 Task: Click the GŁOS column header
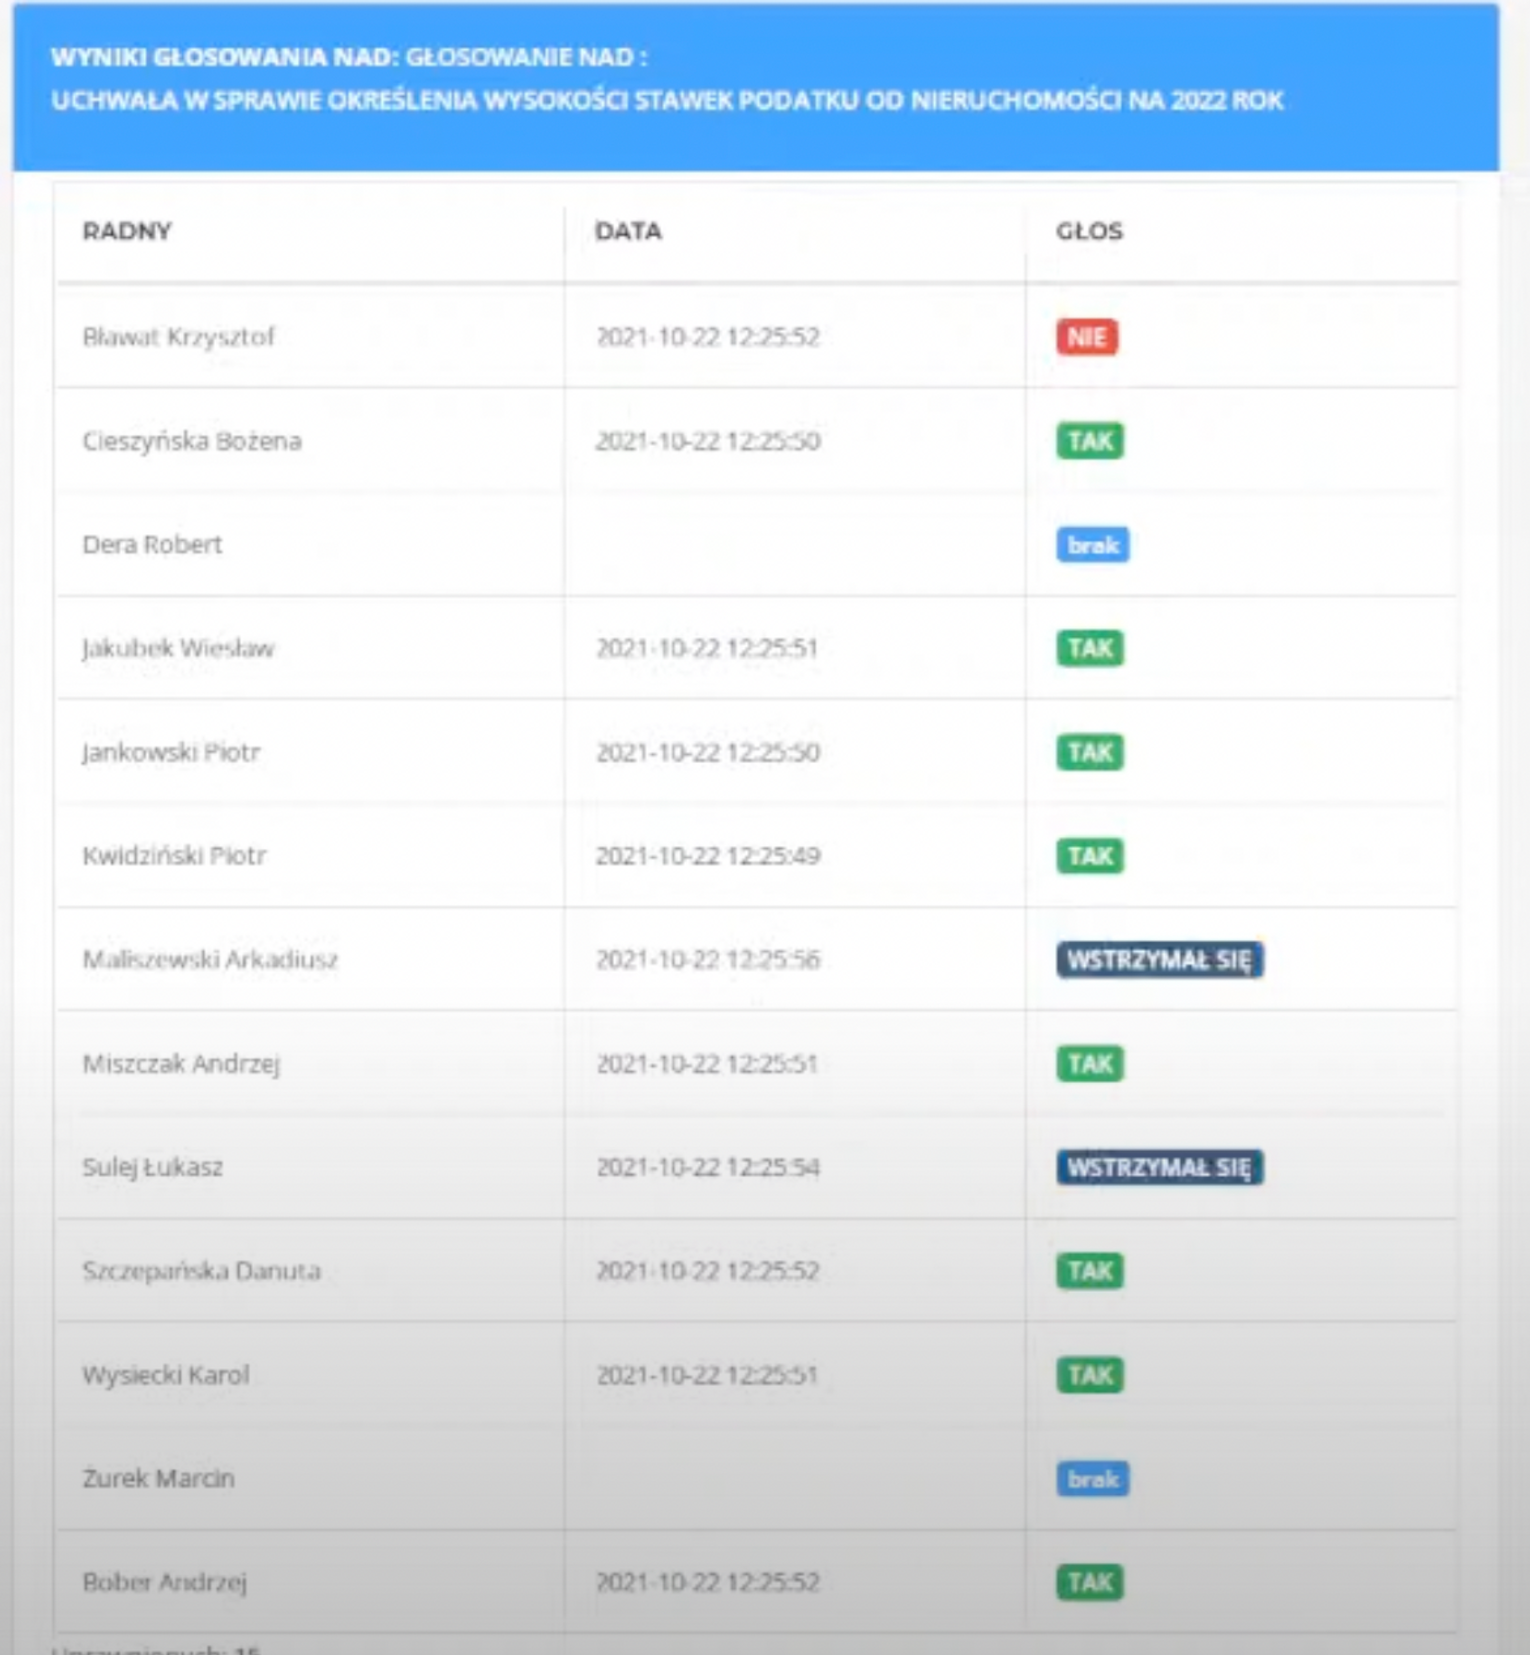point(1089,231)
